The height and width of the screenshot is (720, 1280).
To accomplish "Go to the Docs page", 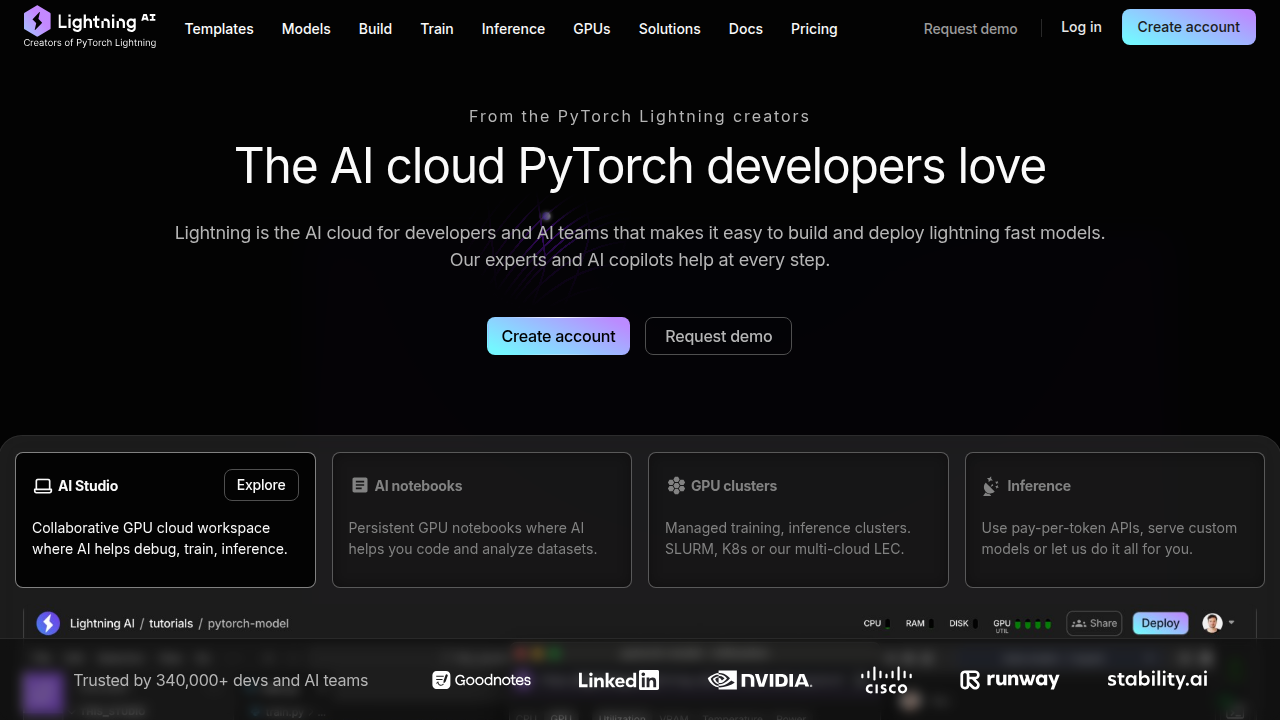I will click(x=746, y=29).
